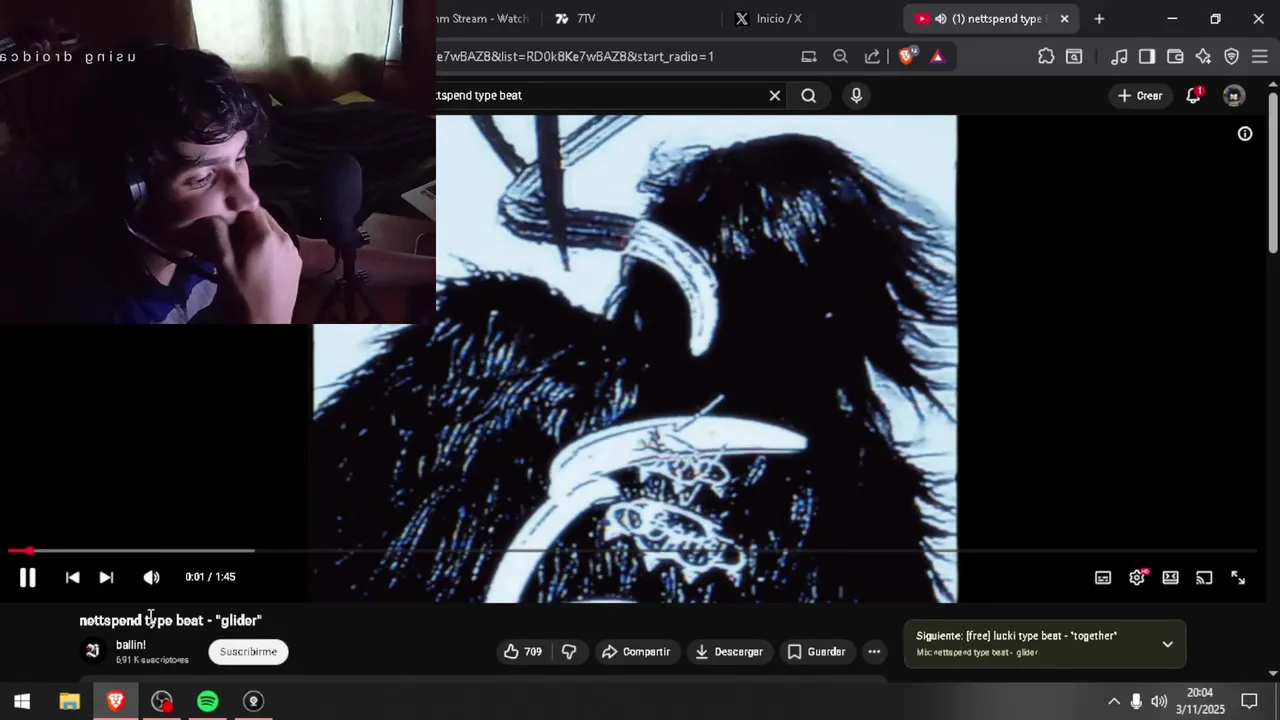Open Brave Shields lion icon

(906, 57)
